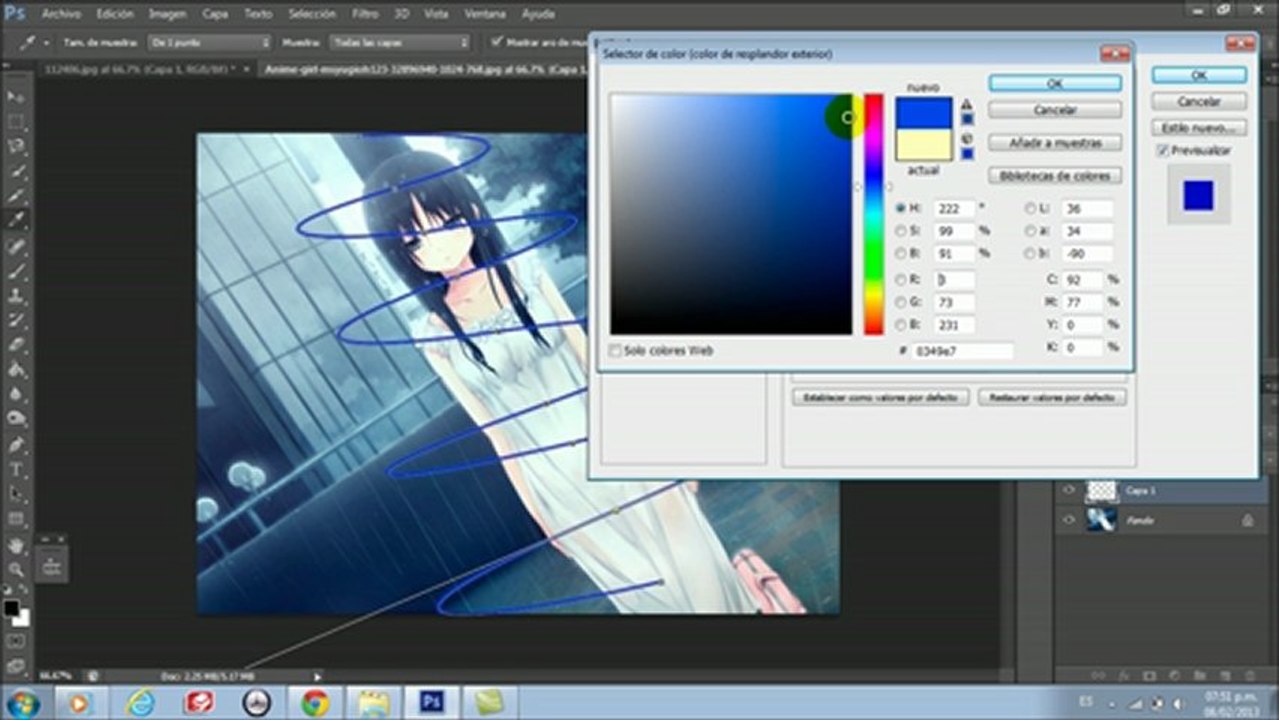Click the web-safe color cube icon
Image resolution: width=1279 pixels, height=720 pixels.
pos(967,139)
